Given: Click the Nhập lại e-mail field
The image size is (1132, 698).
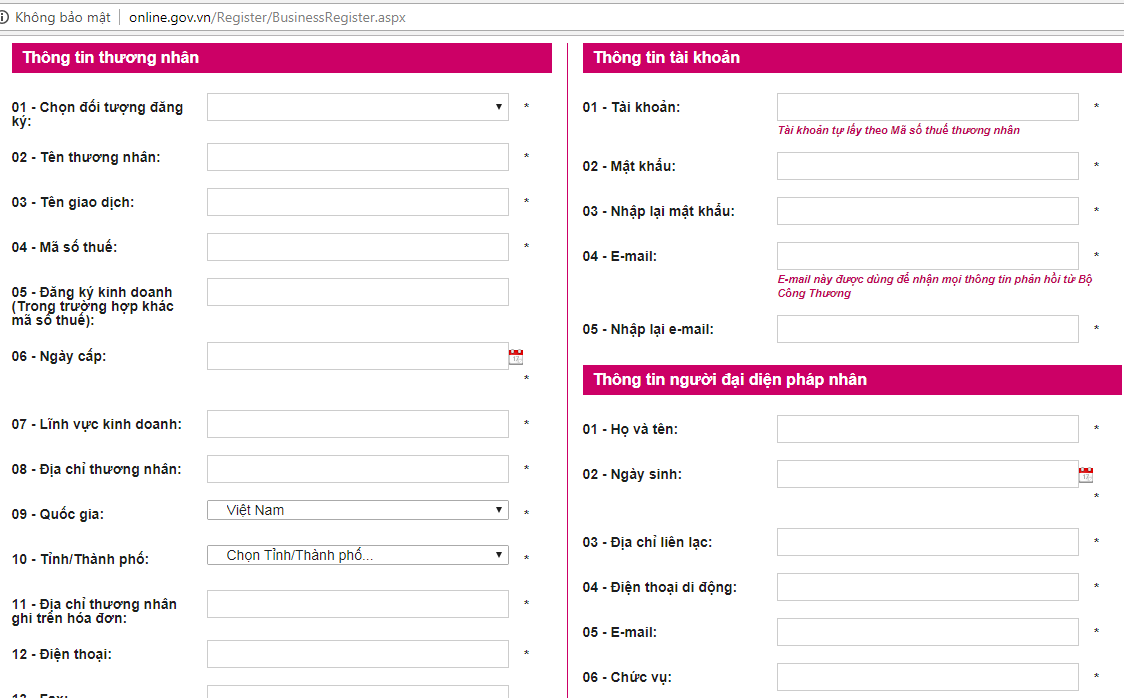Looking at the screenshot, I should coord(927,329).
